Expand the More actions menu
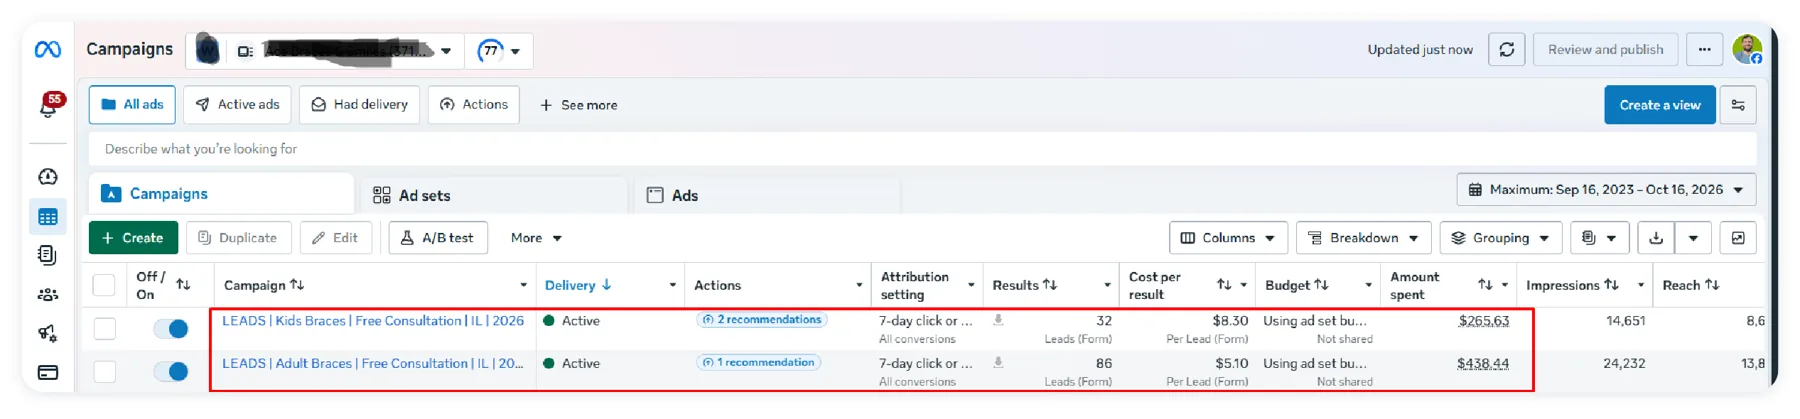 (x=536, y=238)
